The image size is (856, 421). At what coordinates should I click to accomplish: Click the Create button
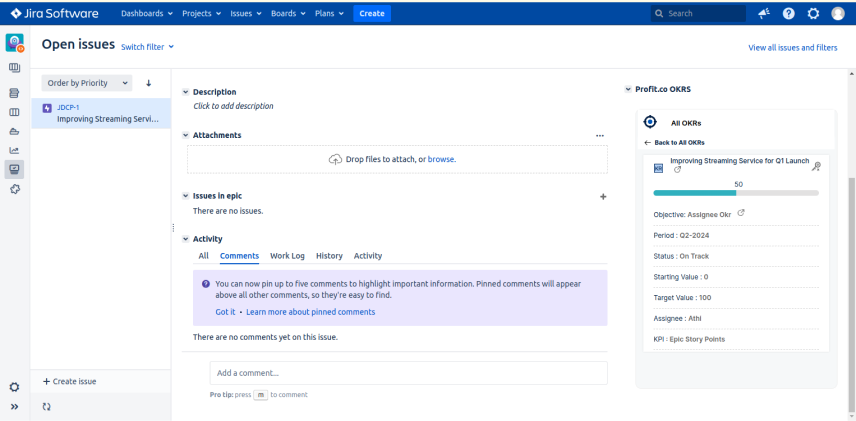click(x=372, y=14)
